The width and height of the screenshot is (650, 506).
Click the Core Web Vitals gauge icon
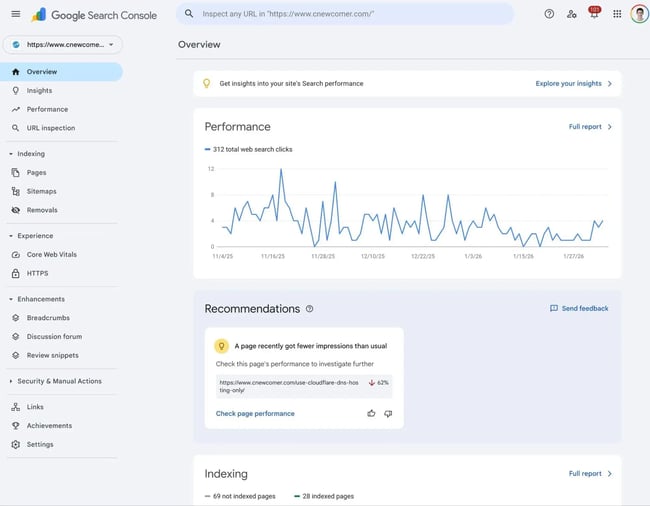pyautogui.click(x=16, y=254)
